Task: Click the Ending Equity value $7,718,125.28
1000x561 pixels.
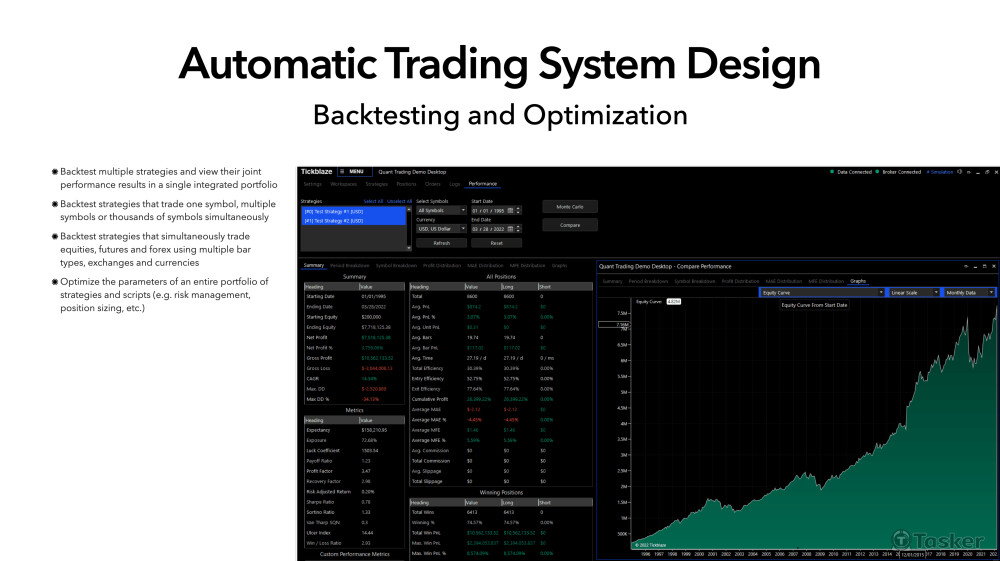Action: (x=376, y=327)
